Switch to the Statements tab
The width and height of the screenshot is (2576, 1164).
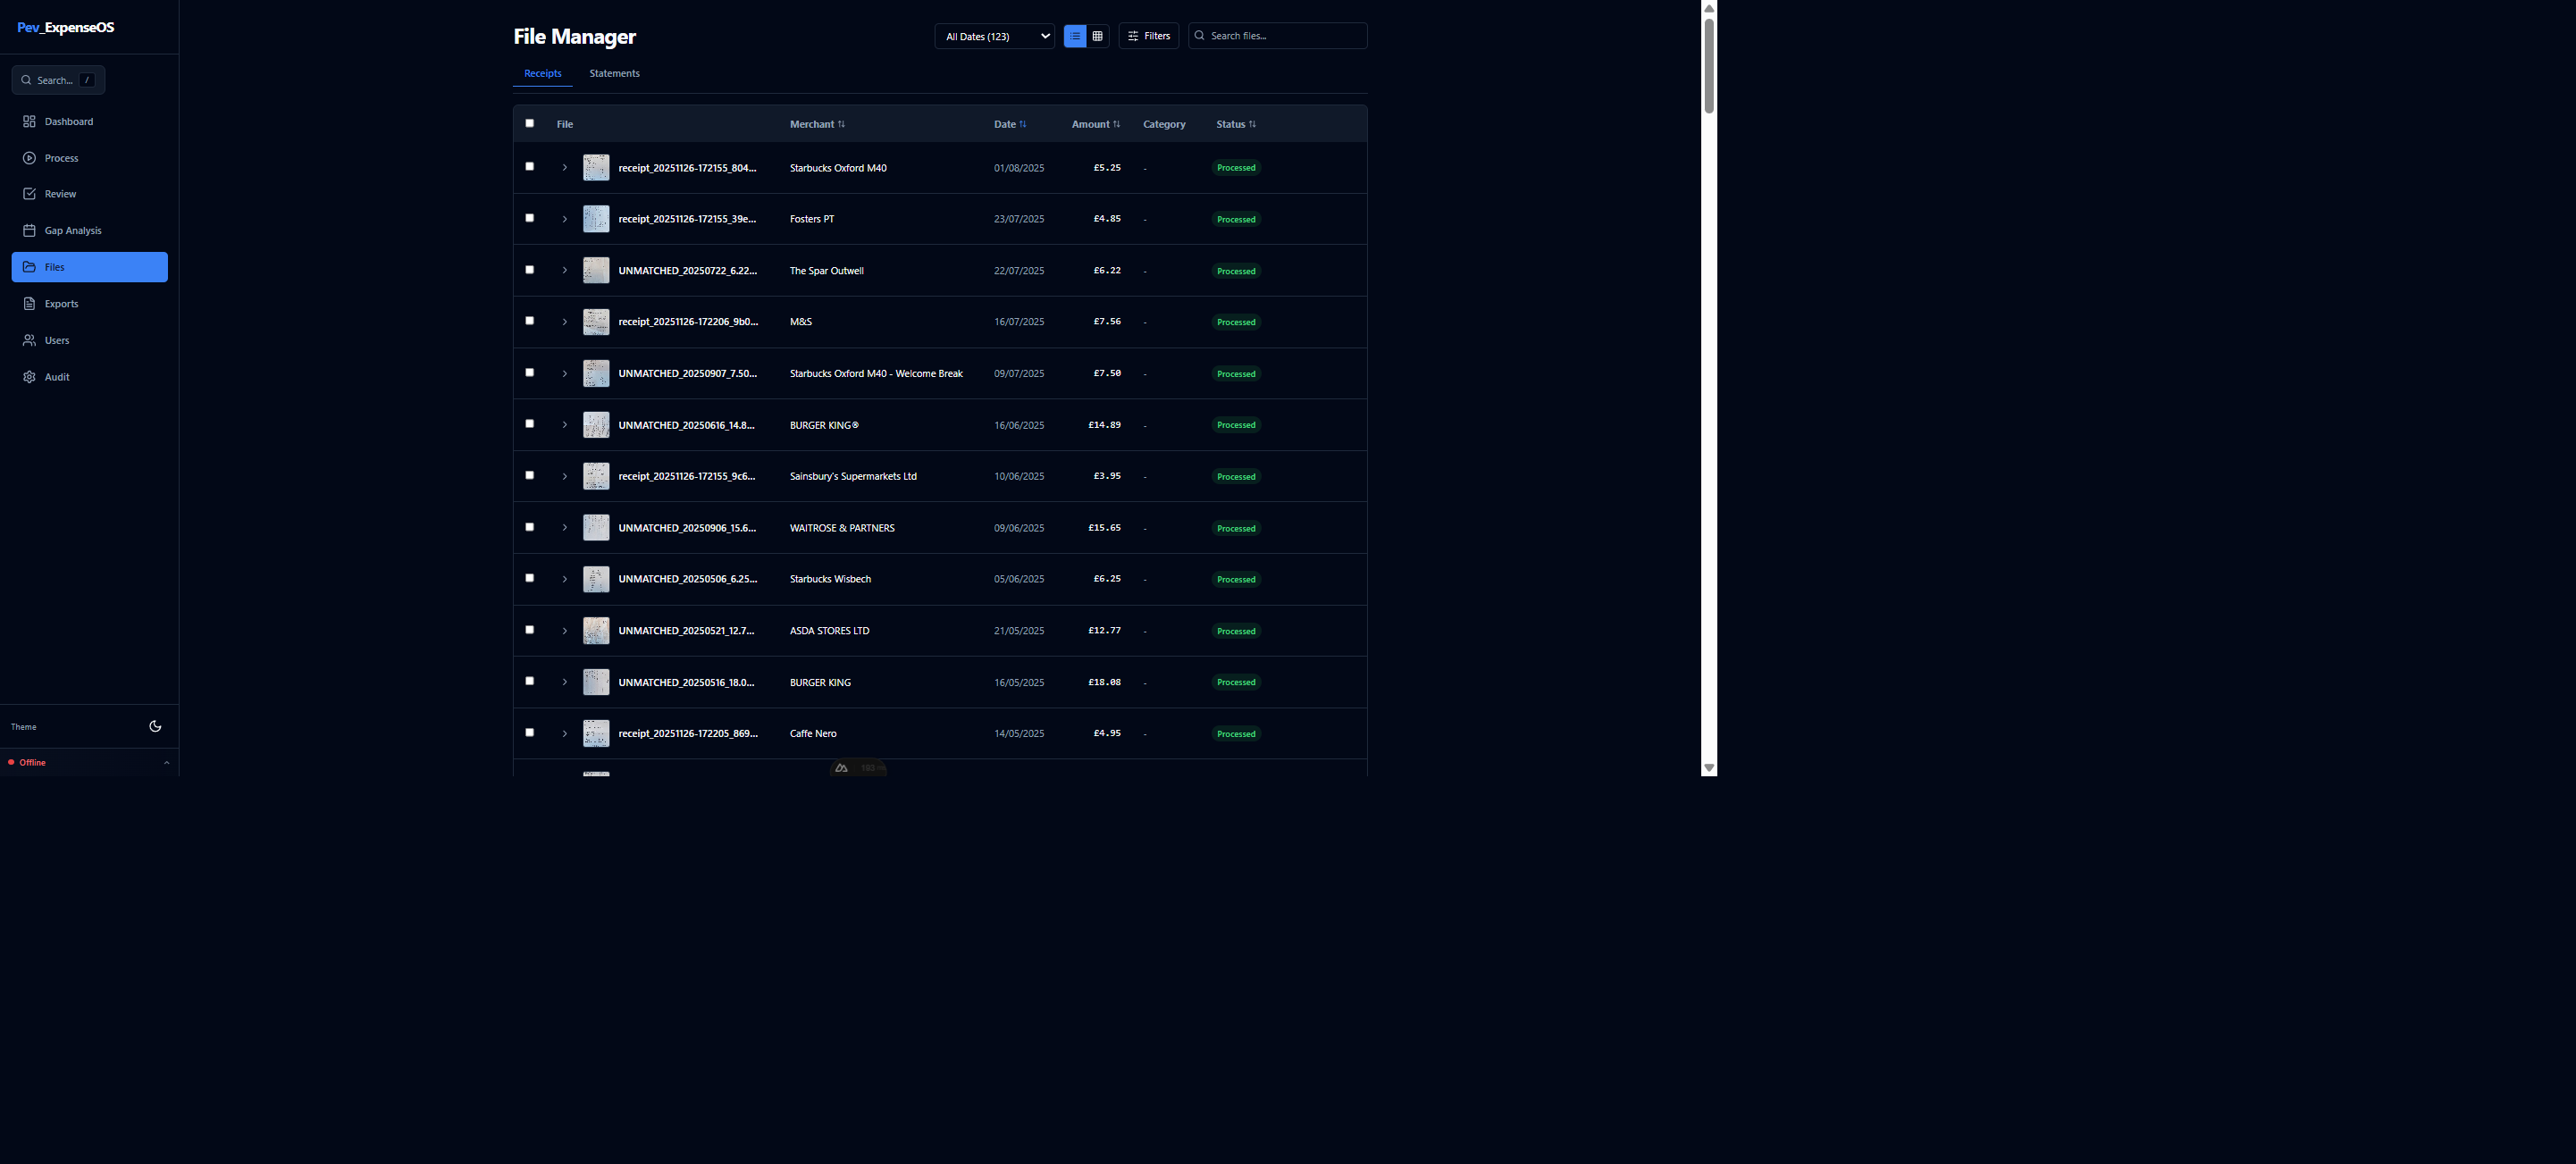click(614, 73)
